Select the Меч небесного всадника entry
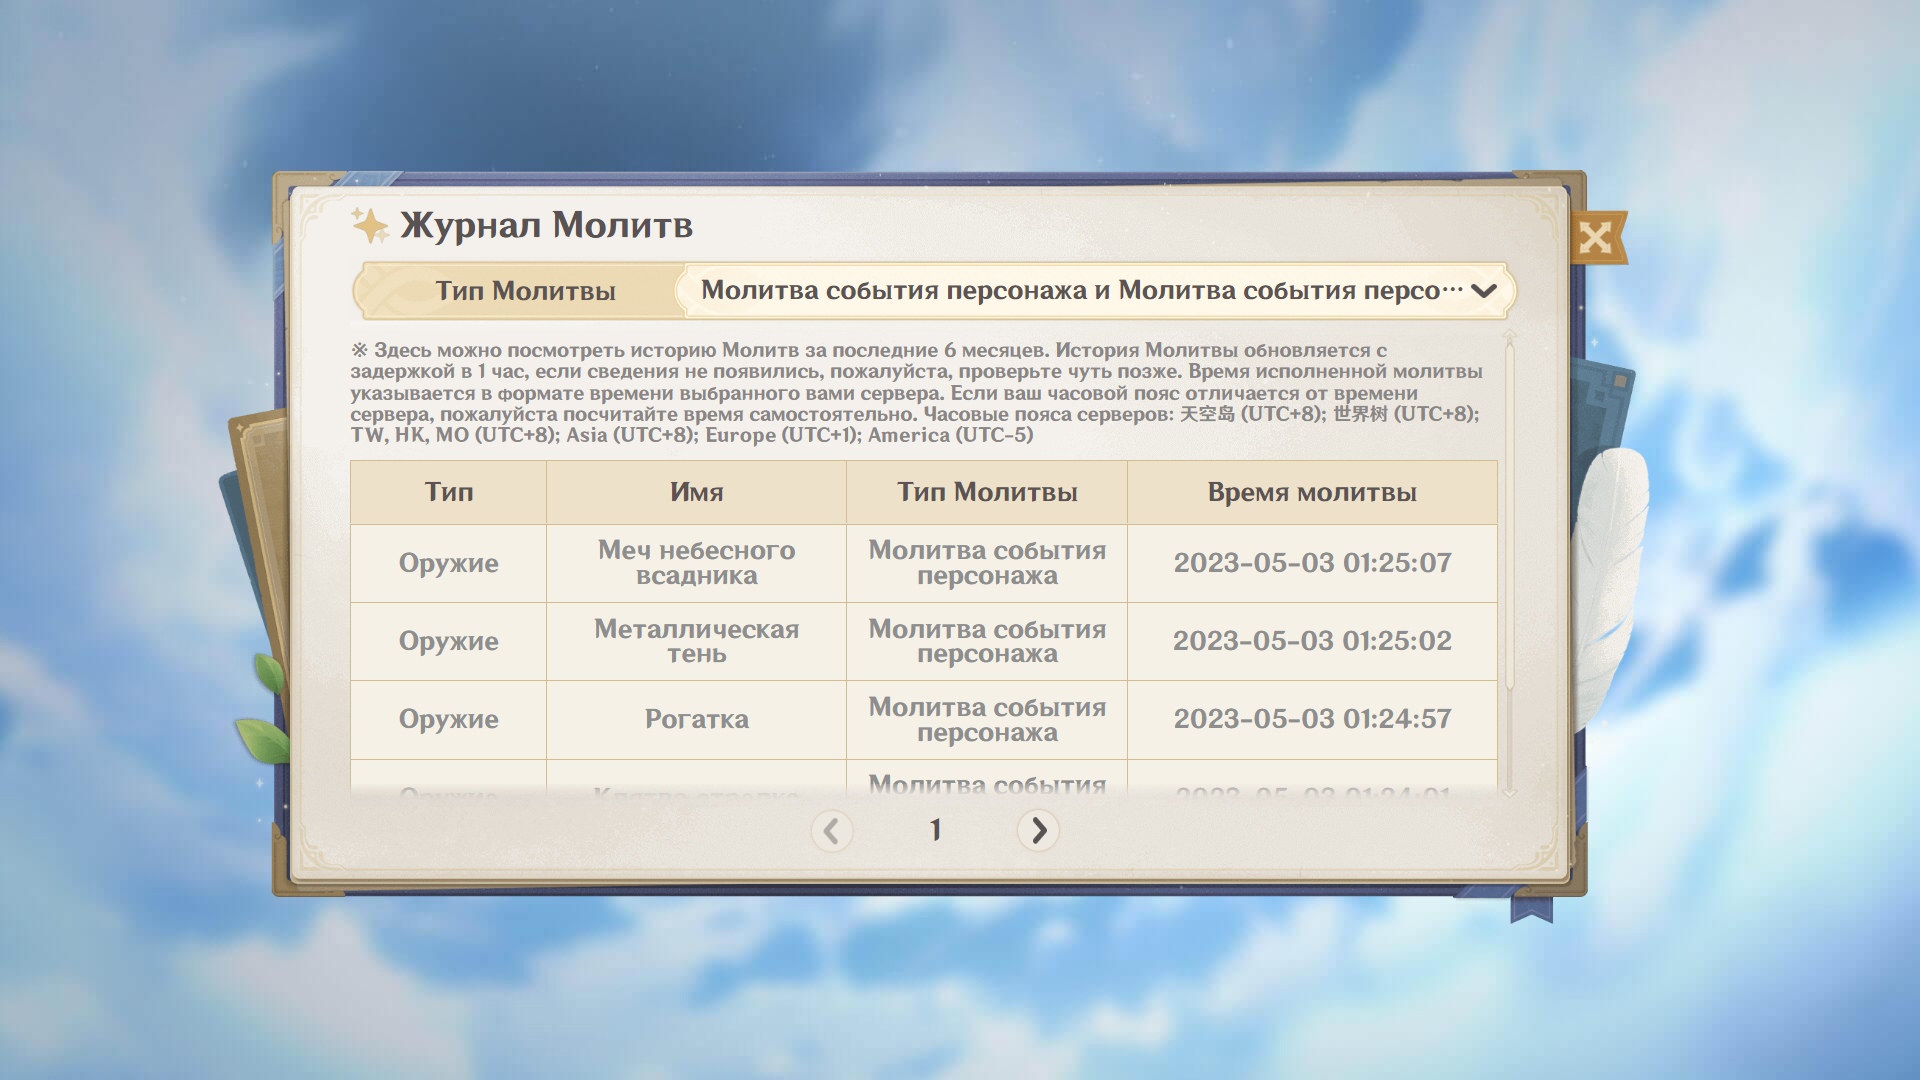 pyautogui.click(x=696, y=563)
